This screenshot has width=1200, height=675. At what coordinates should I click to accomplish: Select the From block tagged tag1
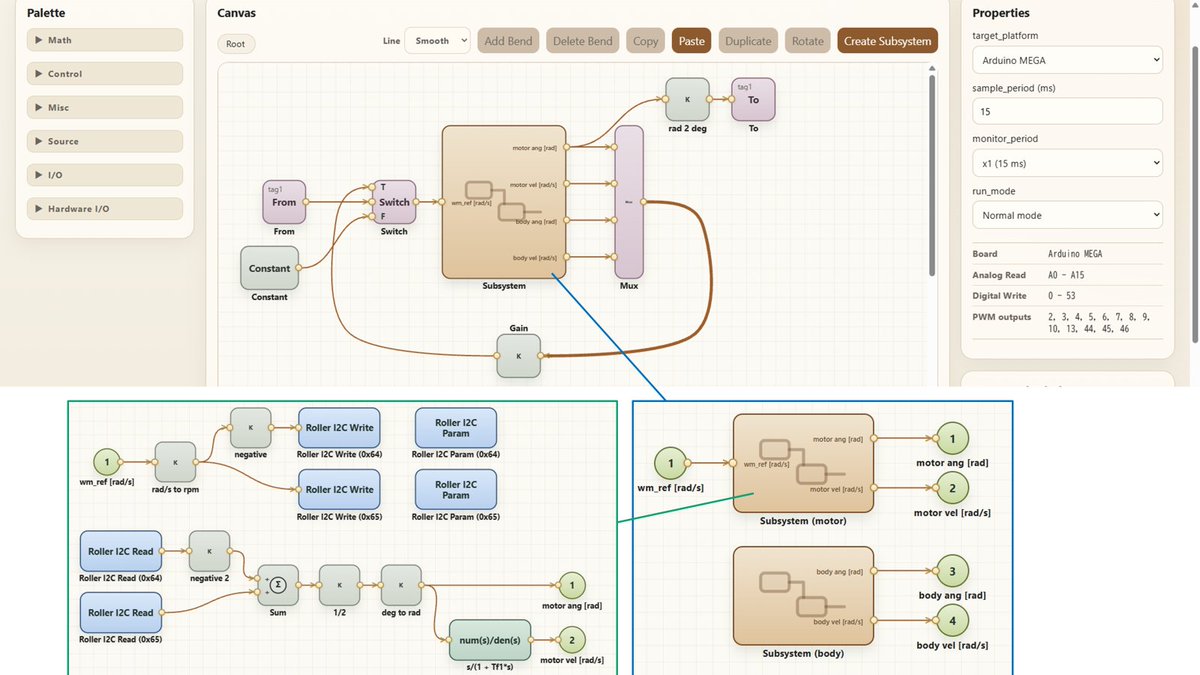tap(284, 201)
